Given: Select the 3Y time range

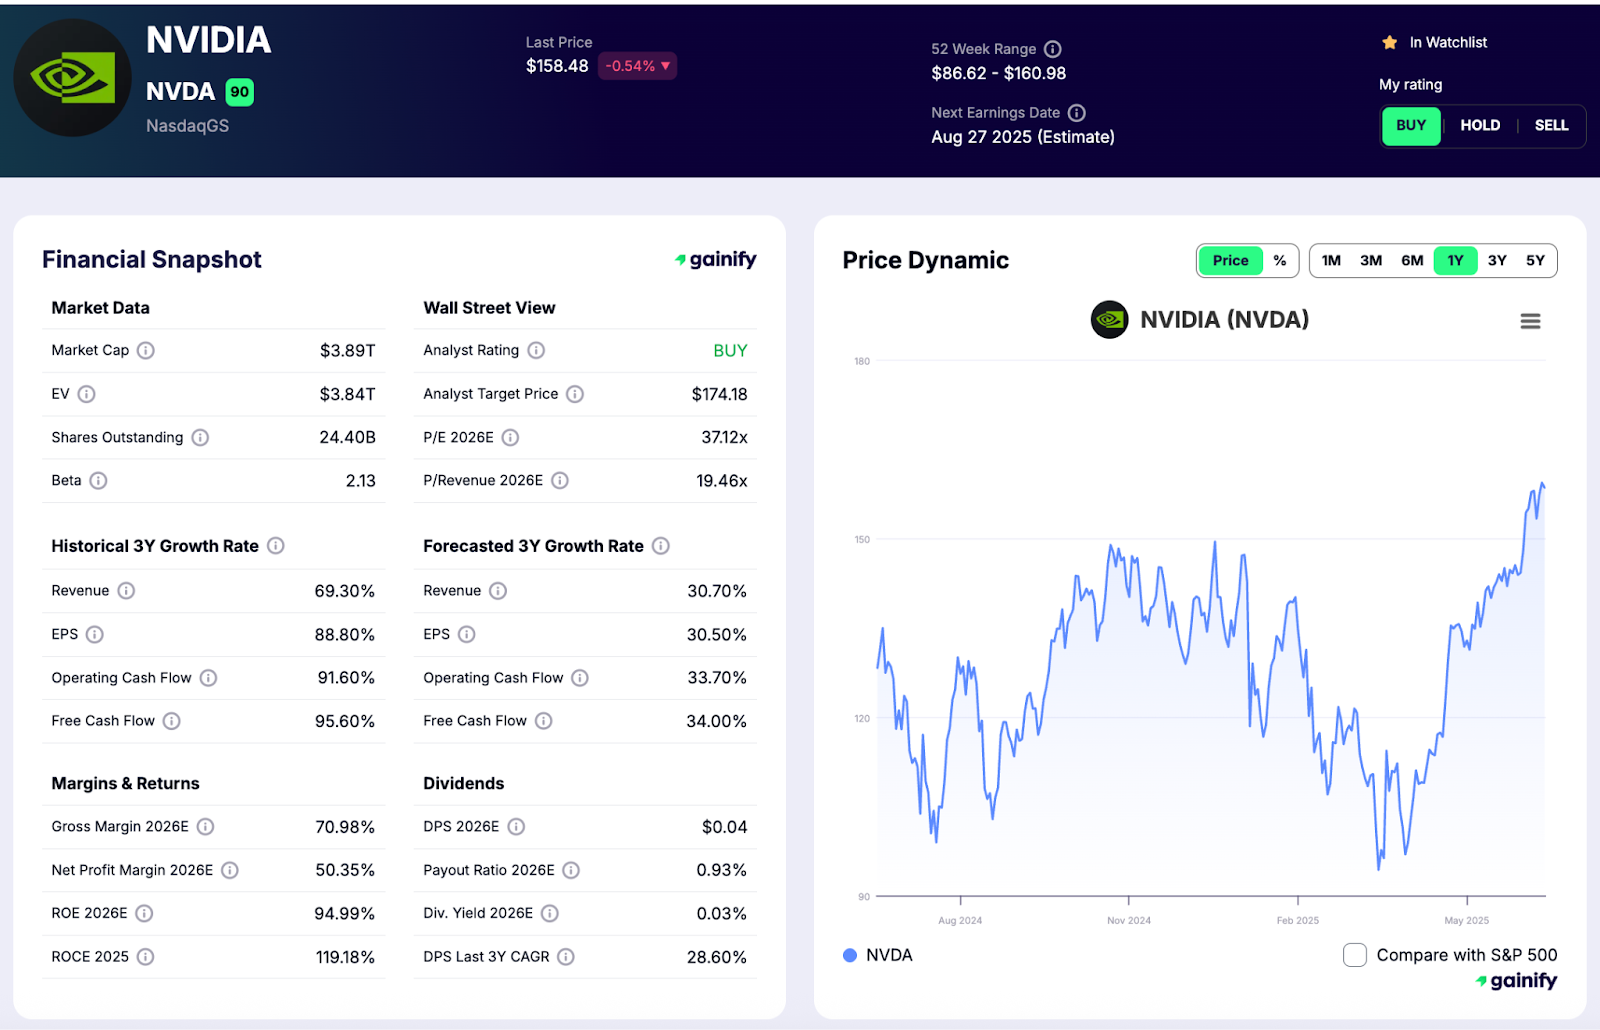Looking at the screenshot, I should pyautogui.click(x=1497, y=261).
